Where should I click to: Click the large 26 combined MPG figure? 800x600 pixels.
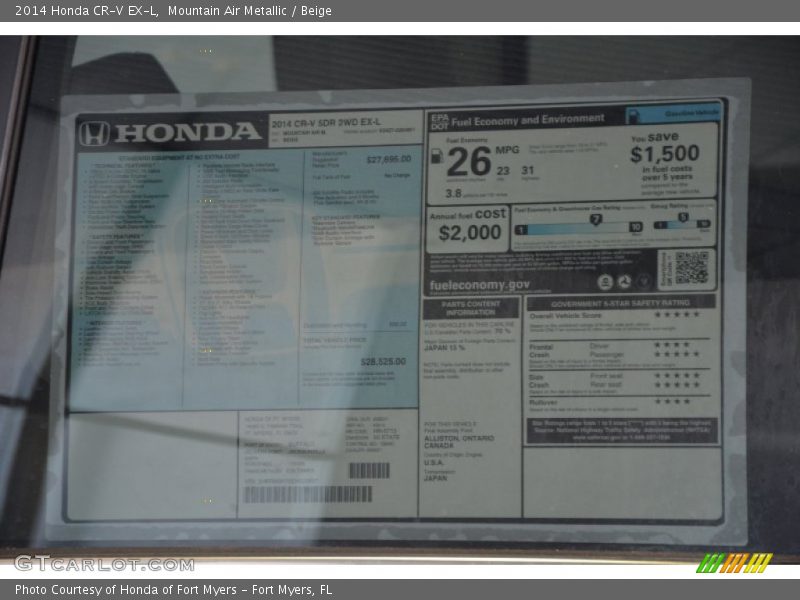(469, 162)
